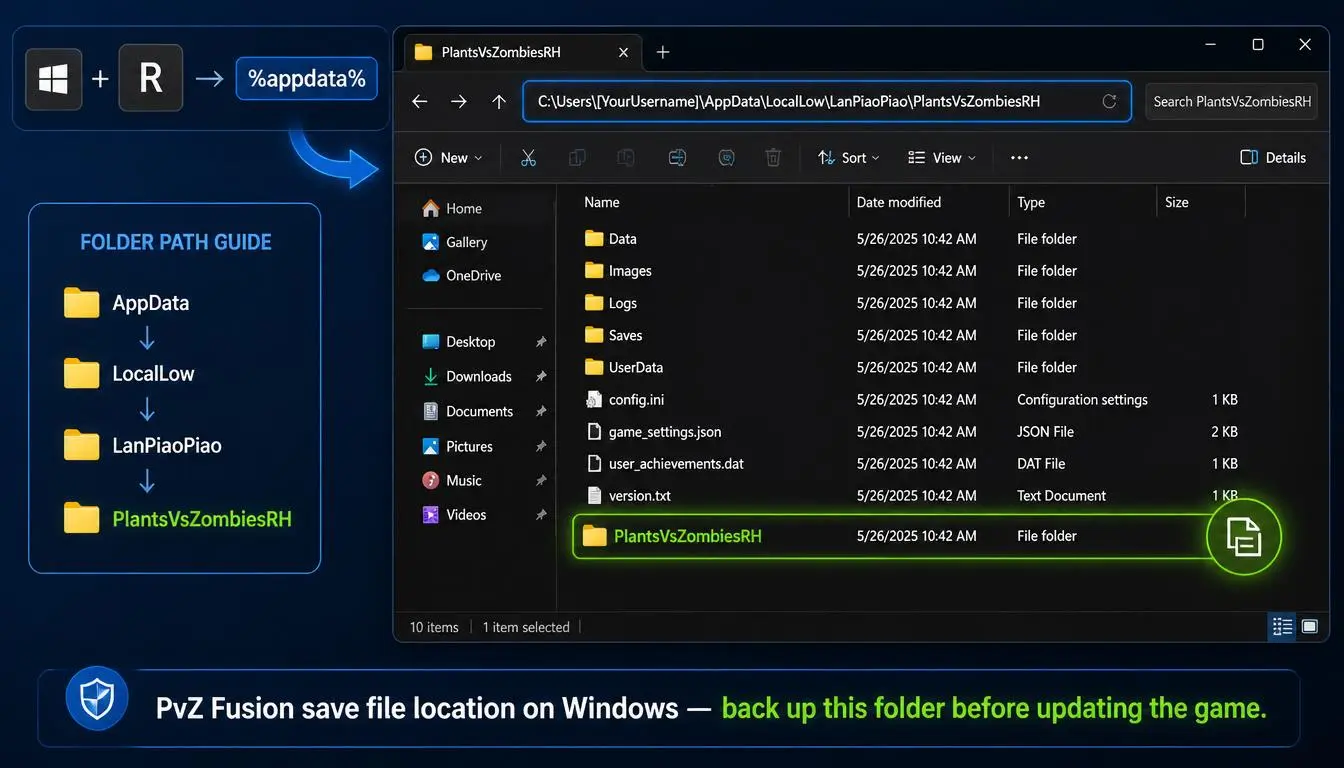Open Desktop in quick access

[459, 342]
